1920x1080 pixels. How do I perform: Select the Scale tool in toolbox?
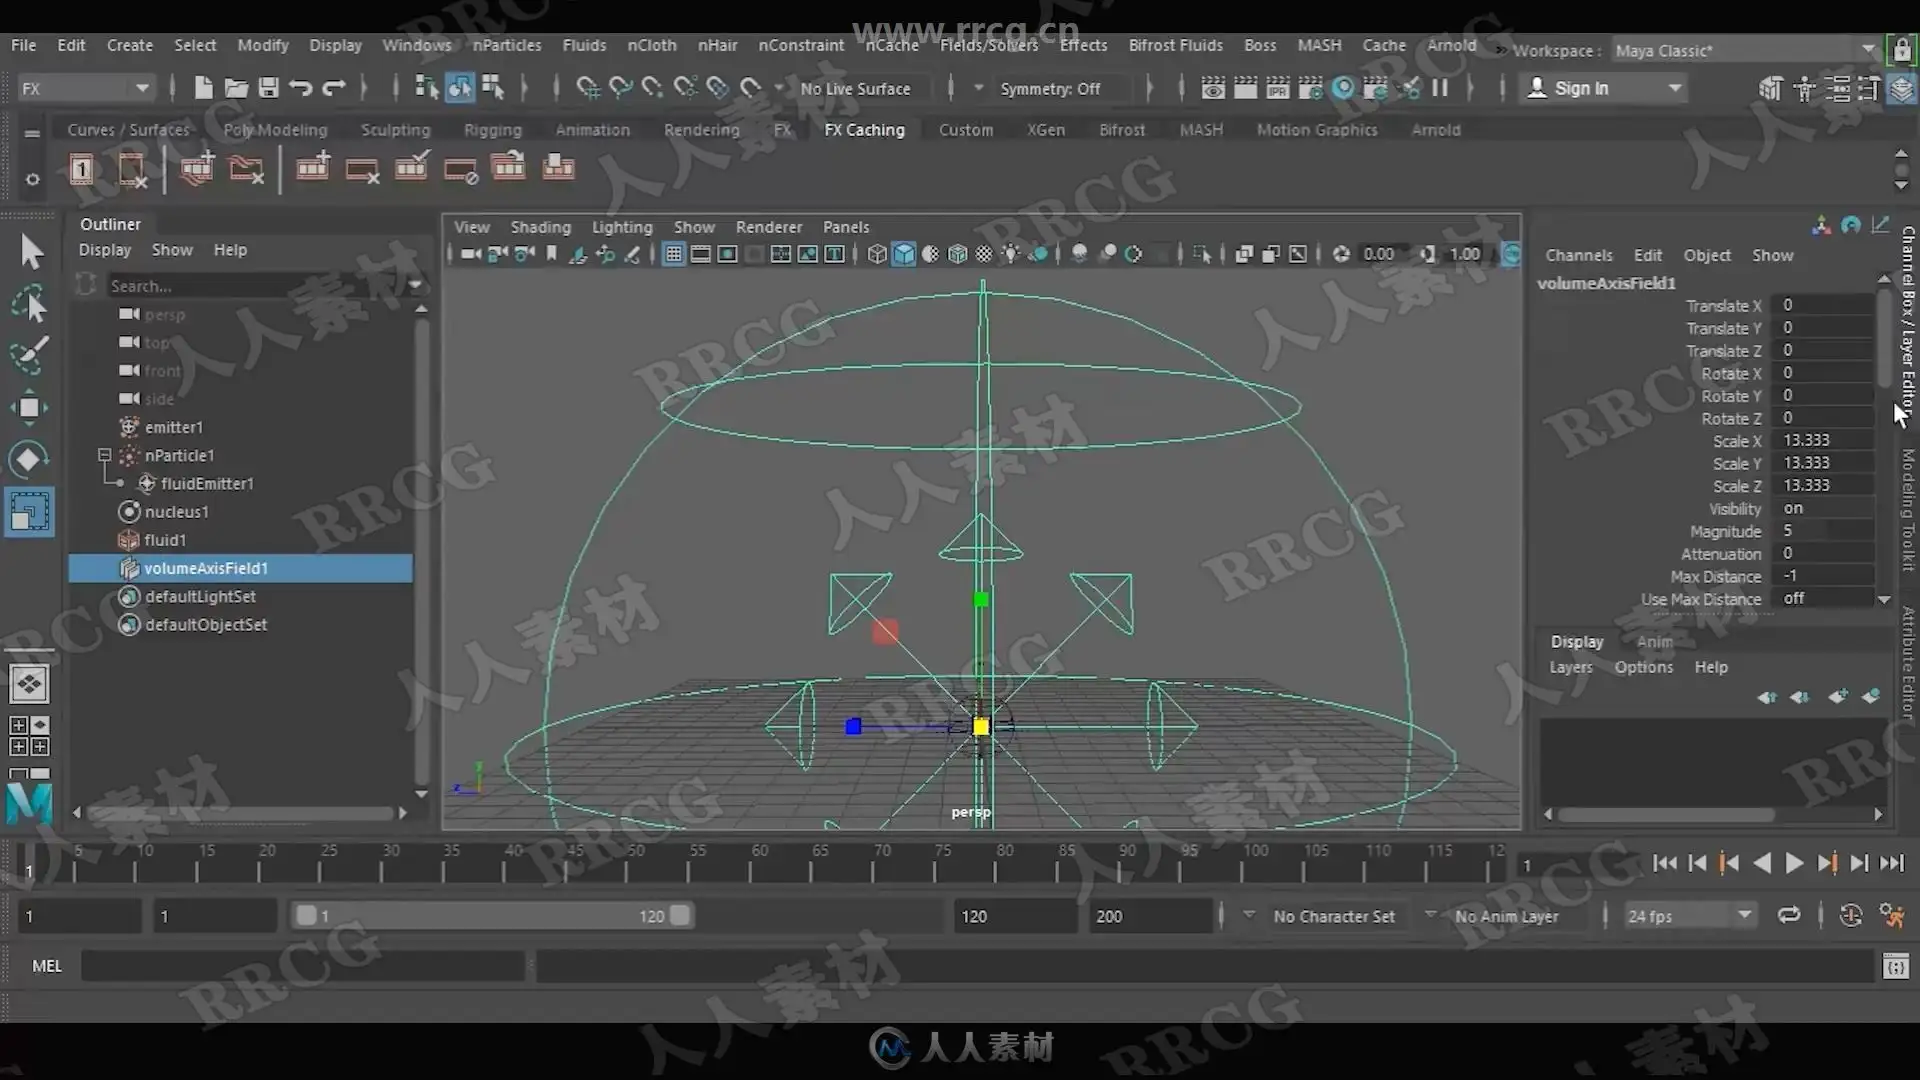pos(29,512)
